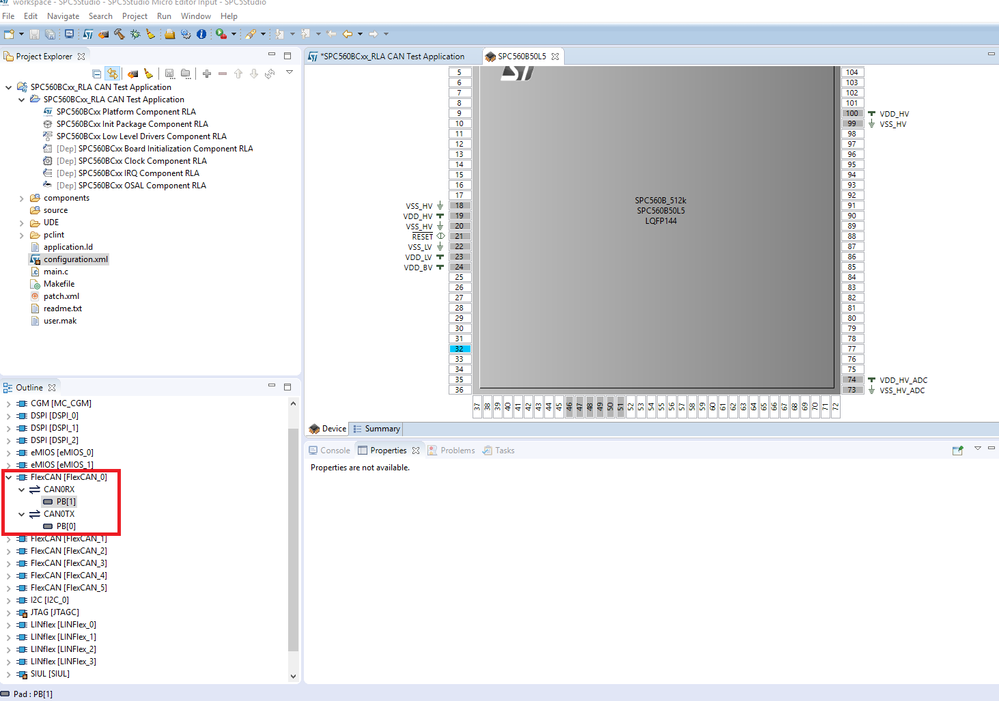Screen dimensions: 999x701
Task: Collapse the CAN0TX node in Outline
Action: pyautogui.click(x=22, y=514)
